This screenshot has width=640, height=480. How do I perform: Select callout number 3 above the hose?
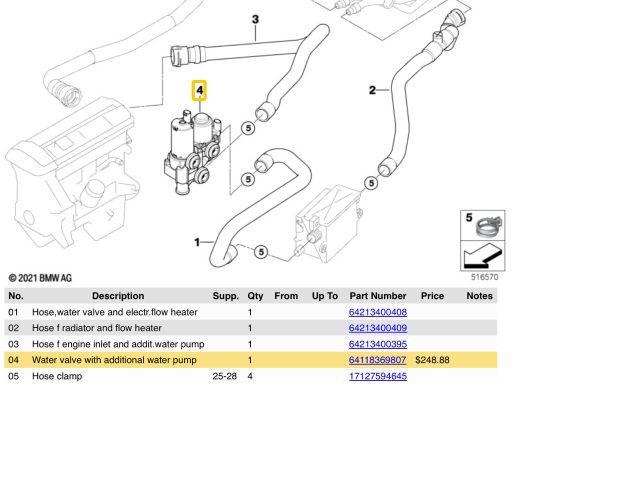255,20
